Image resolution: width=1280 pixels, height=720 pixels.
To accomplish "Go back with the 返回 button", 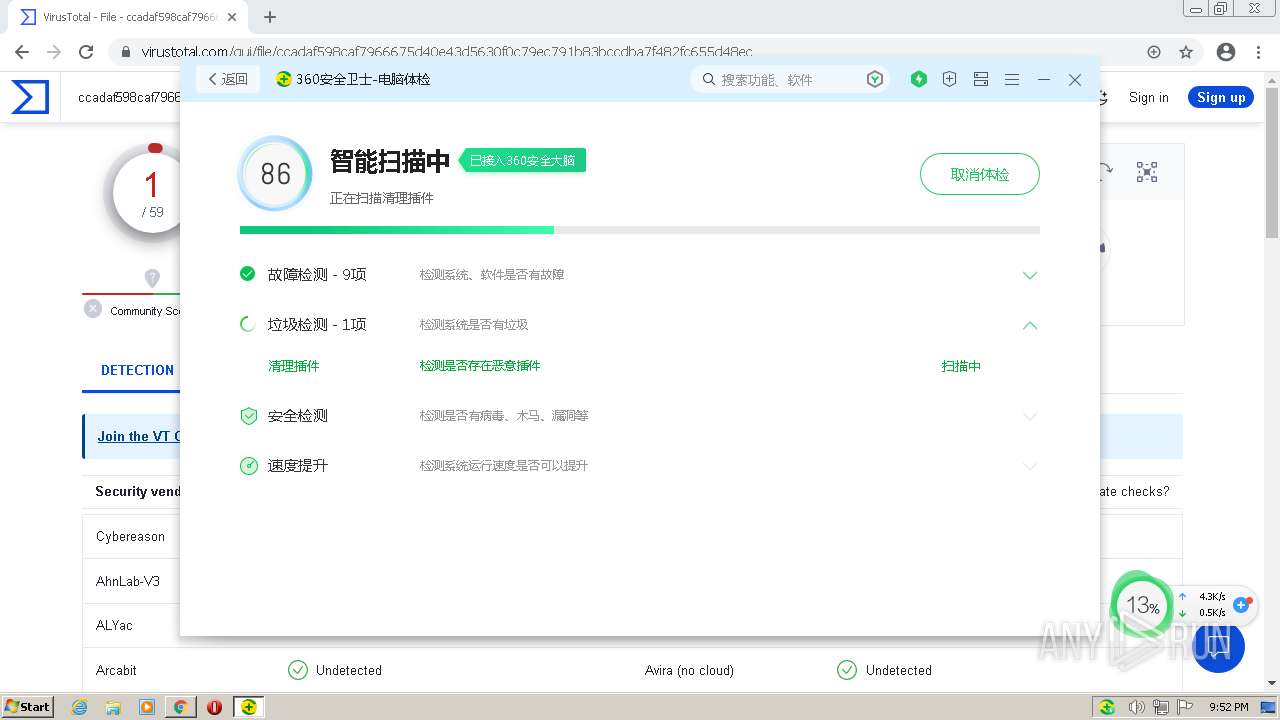I will [228, 79].
